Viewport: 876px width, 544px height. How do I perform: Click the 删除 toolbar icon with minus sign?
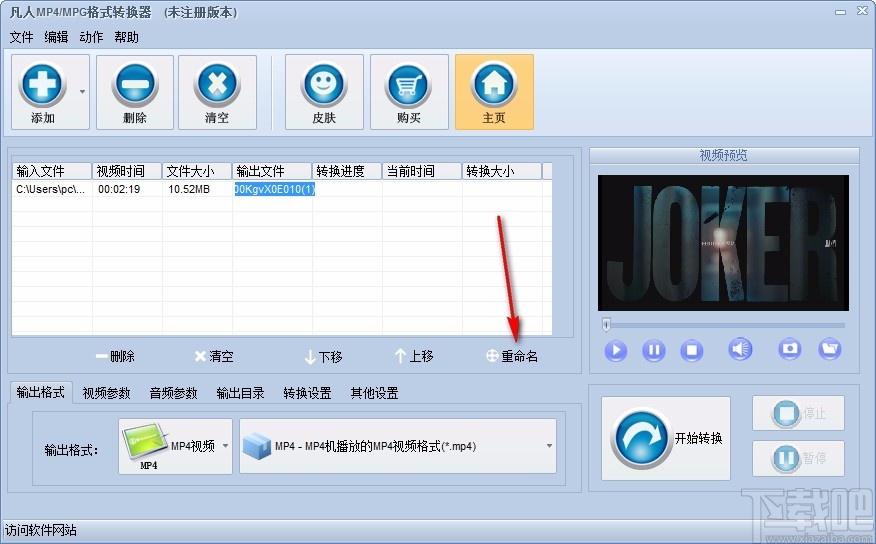coord(135,92)
